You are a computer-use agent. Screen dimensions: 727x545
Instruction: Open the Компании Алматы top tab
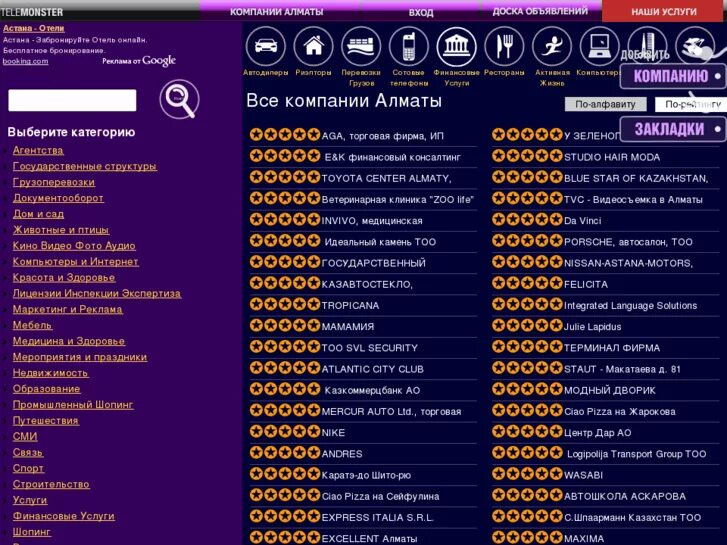pos(276,12)
